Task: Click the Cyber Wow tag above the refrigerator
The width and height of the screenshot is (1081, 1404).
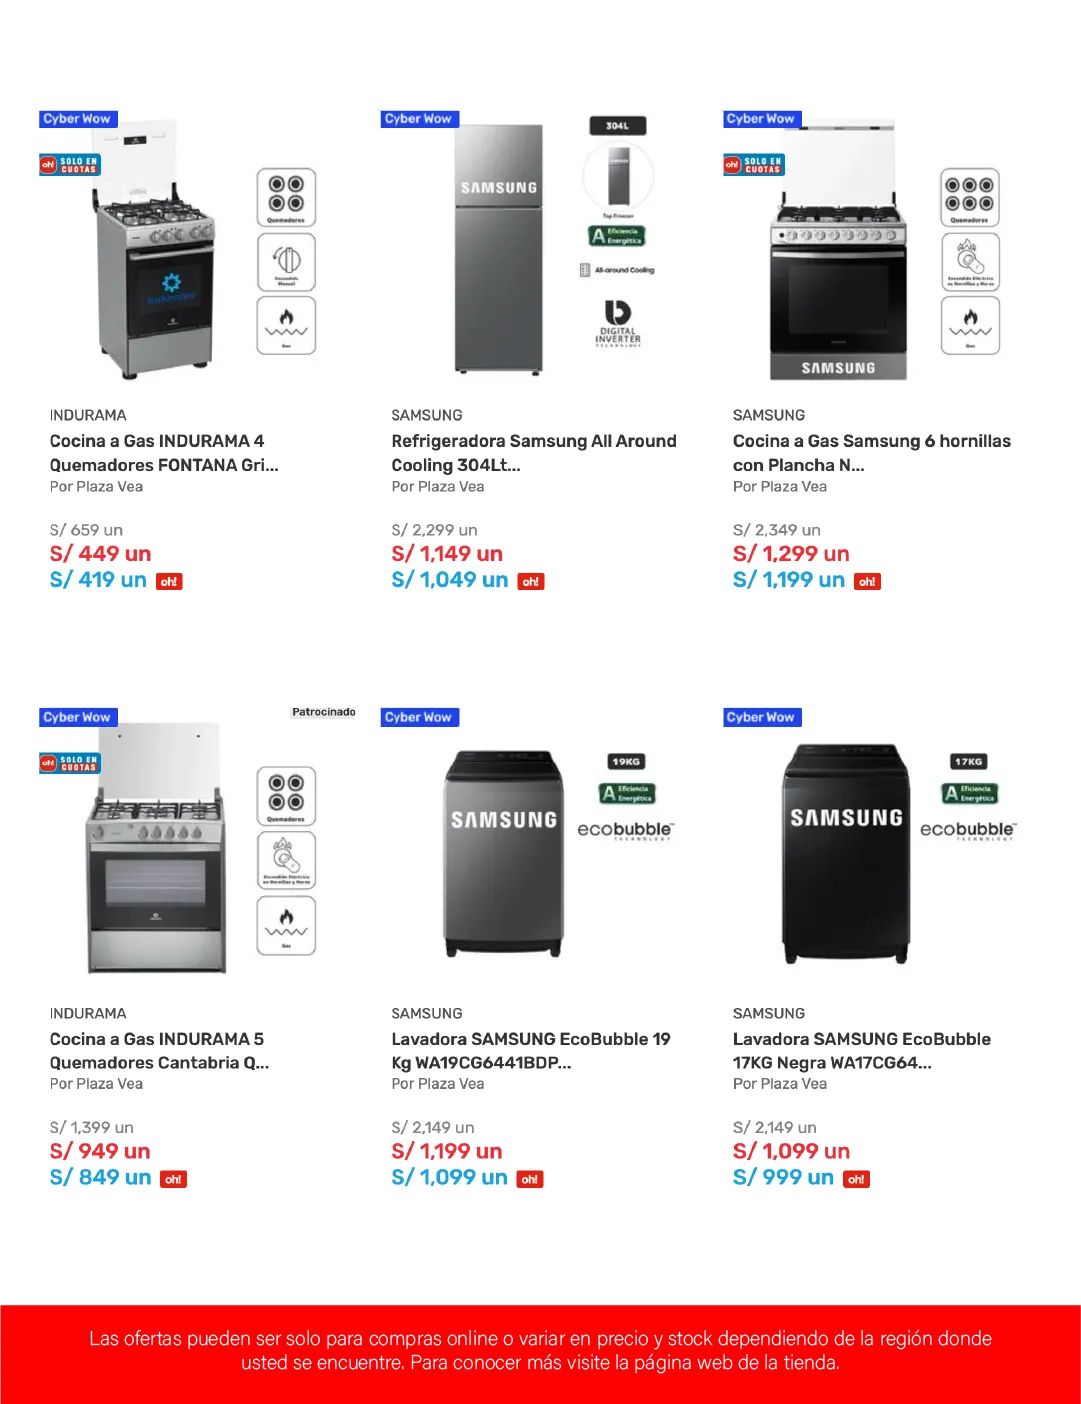Action: (418, 119)
